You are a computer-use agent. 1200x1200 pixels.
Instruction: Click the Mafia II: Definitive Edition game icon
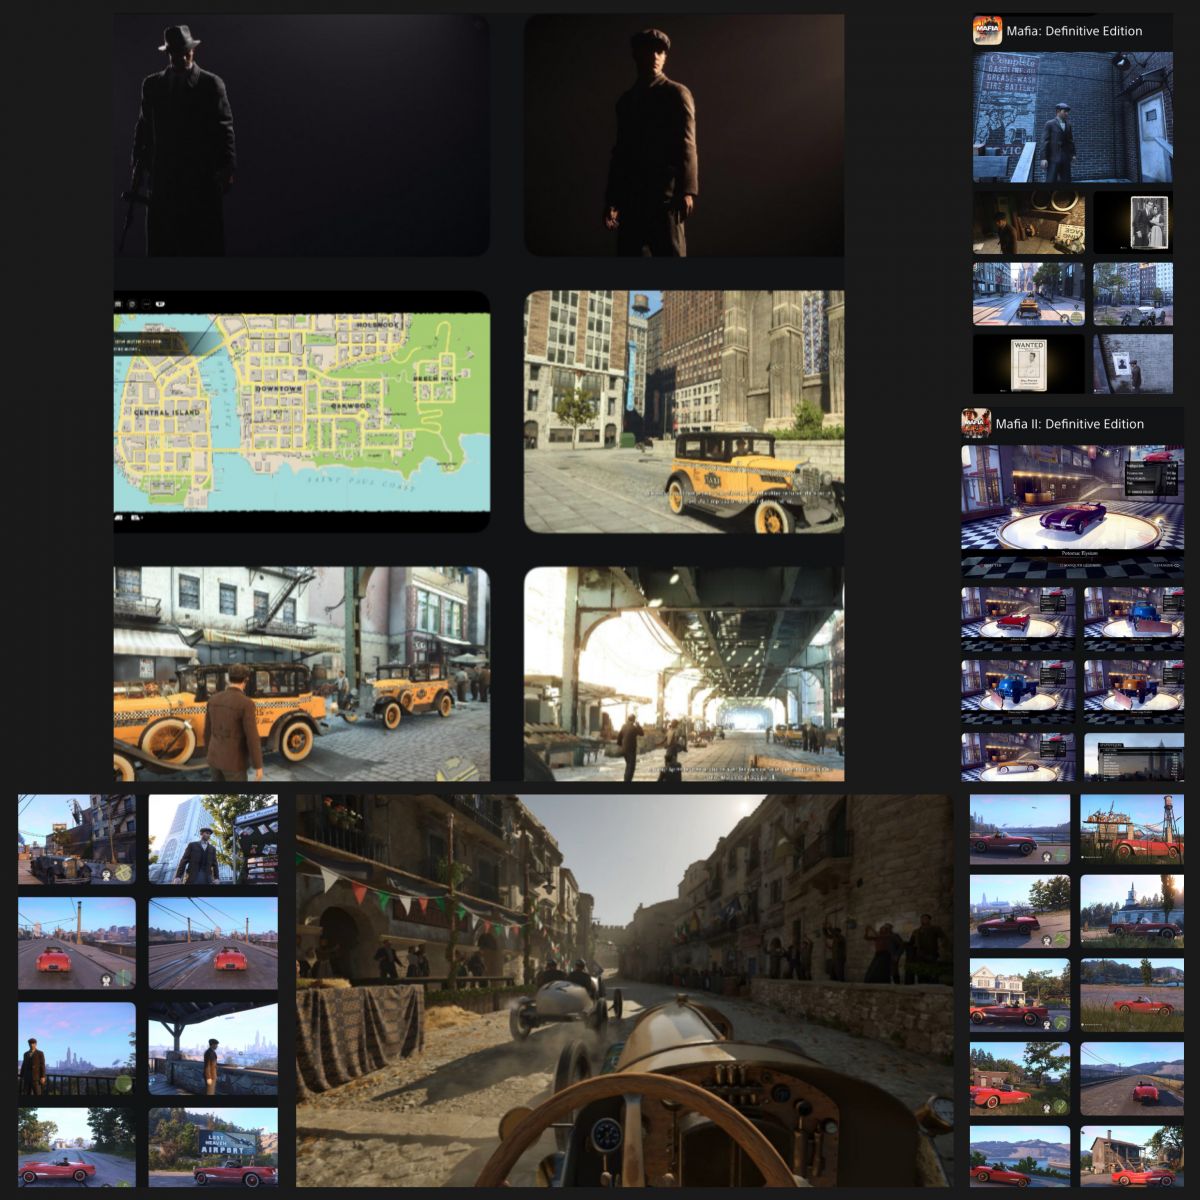click(976, 424)
